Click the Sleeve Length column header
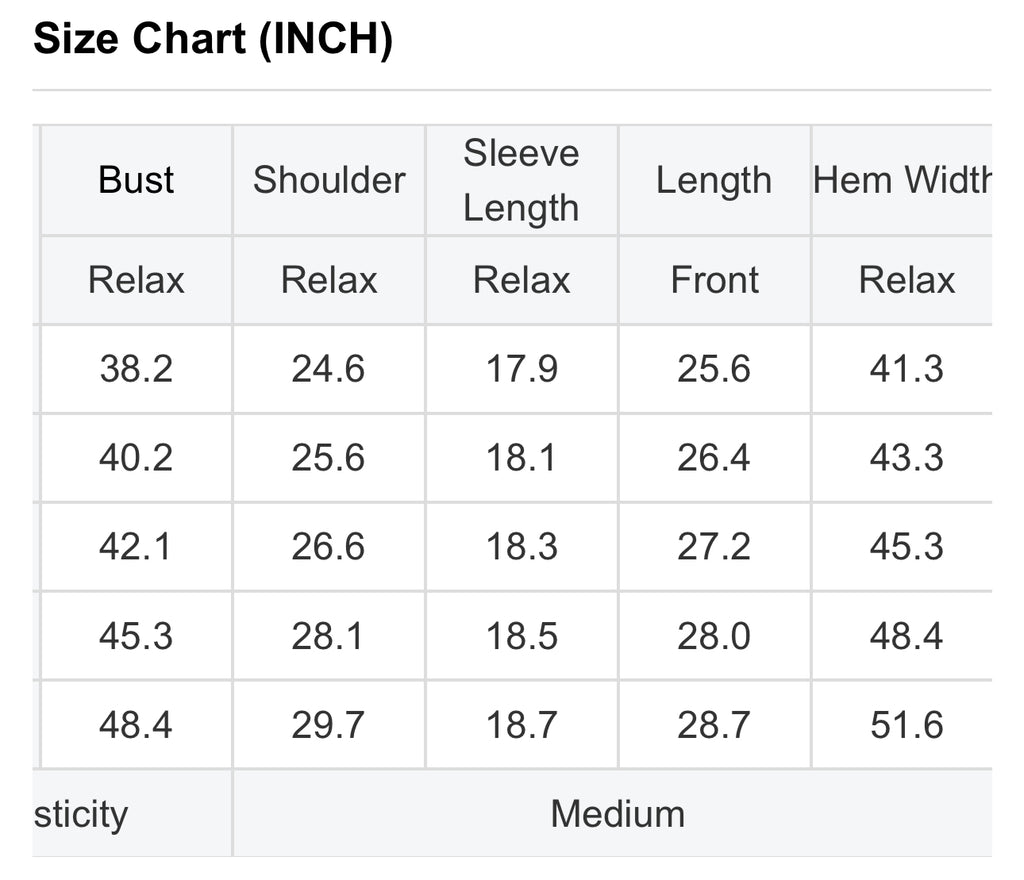The height and width of the screenshot is (880, 1024). [x=521, y=180]
